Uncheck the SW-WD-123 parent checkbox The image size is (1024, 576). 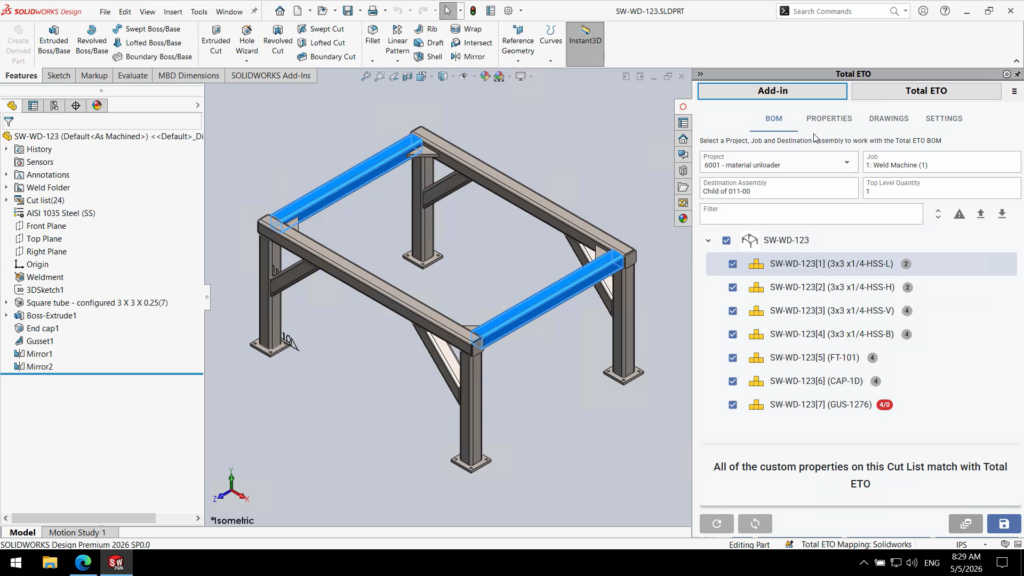coord(726,240)
